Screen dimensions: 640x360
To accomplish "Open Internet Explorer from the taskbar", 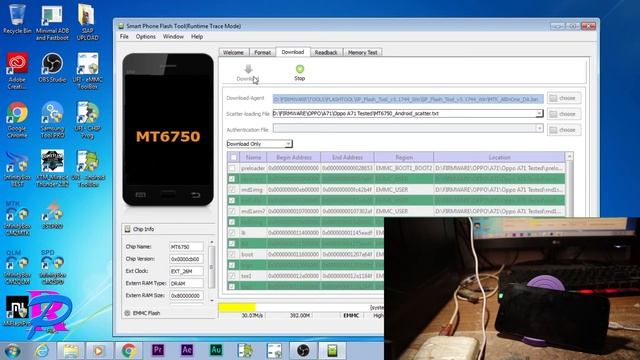I will (x=42, y=351).
